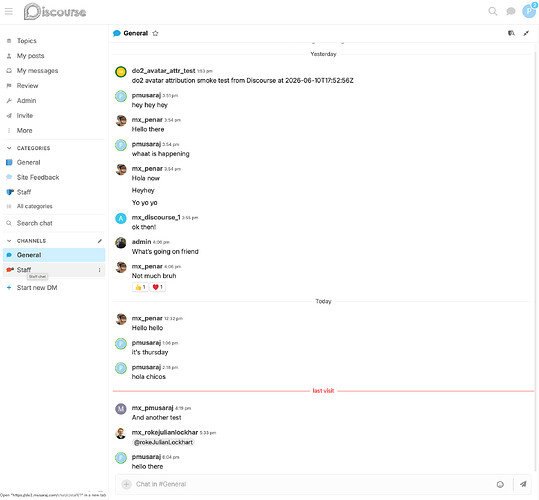The height and width of the screenshot is (500, 539).
Task: Open Staff channel options ellipsis menu
Action: coord(99,270)
